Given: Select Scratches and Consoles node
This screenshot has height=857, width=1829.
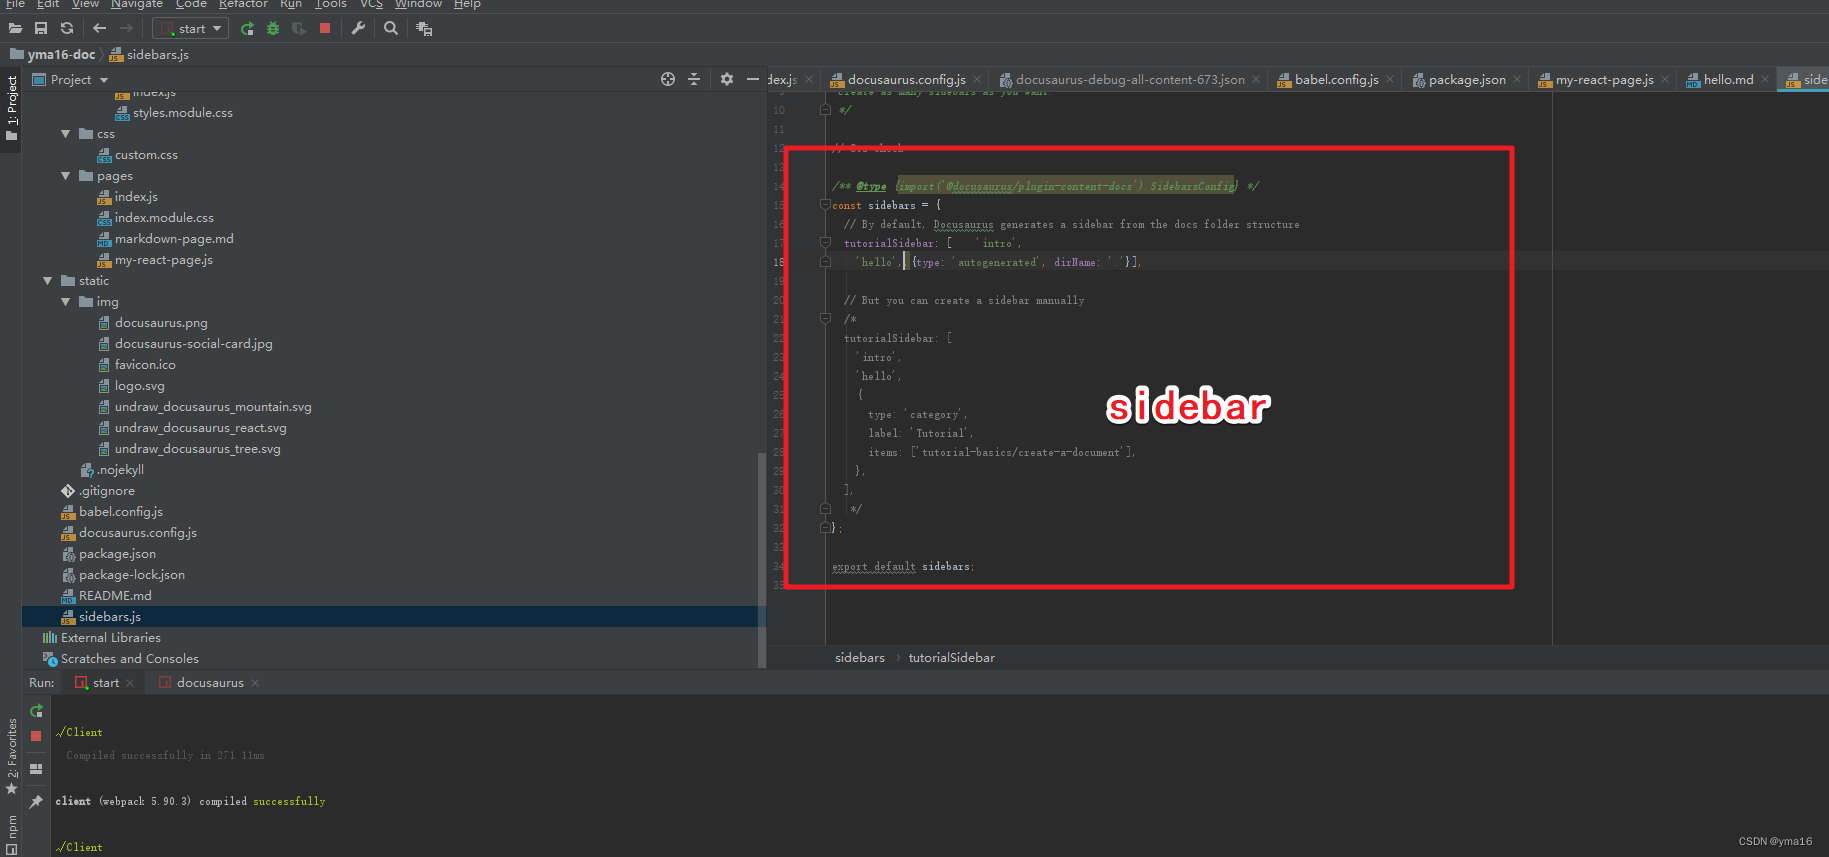Looking at the screenshot, I should [x=129, y=659].
